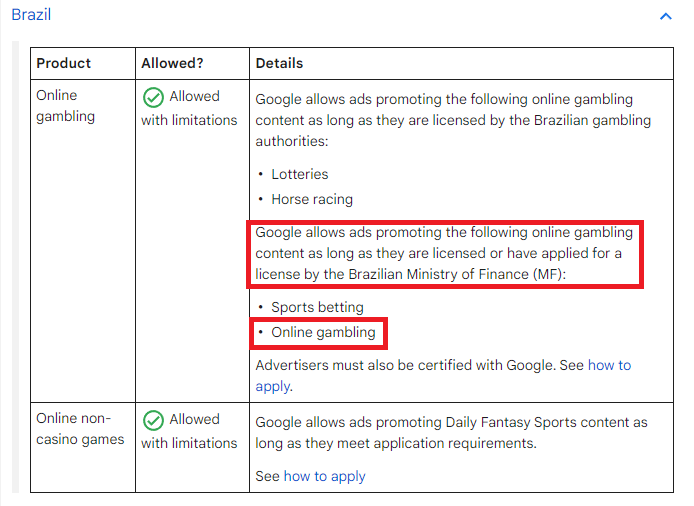The height and width of the screenshot is (506, 694).
Task: Click the 'Sports betting' bullet item
Action: [317, 307]
